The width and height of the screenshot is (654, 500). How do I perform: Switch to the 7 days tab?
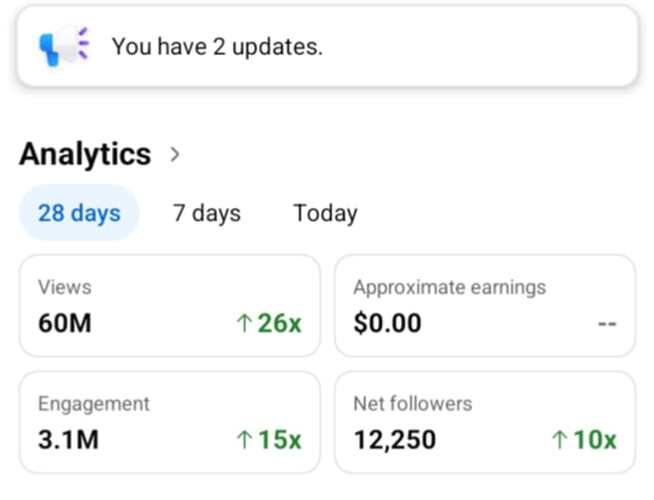click(207, 213)
